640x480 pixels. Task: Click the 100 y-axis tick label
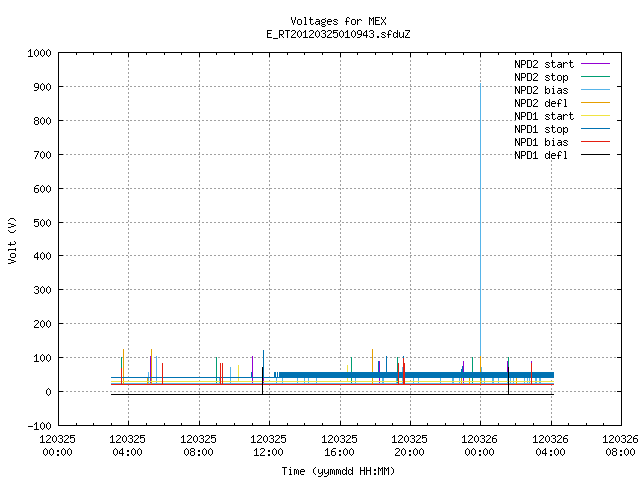click(x=42, y=358)
